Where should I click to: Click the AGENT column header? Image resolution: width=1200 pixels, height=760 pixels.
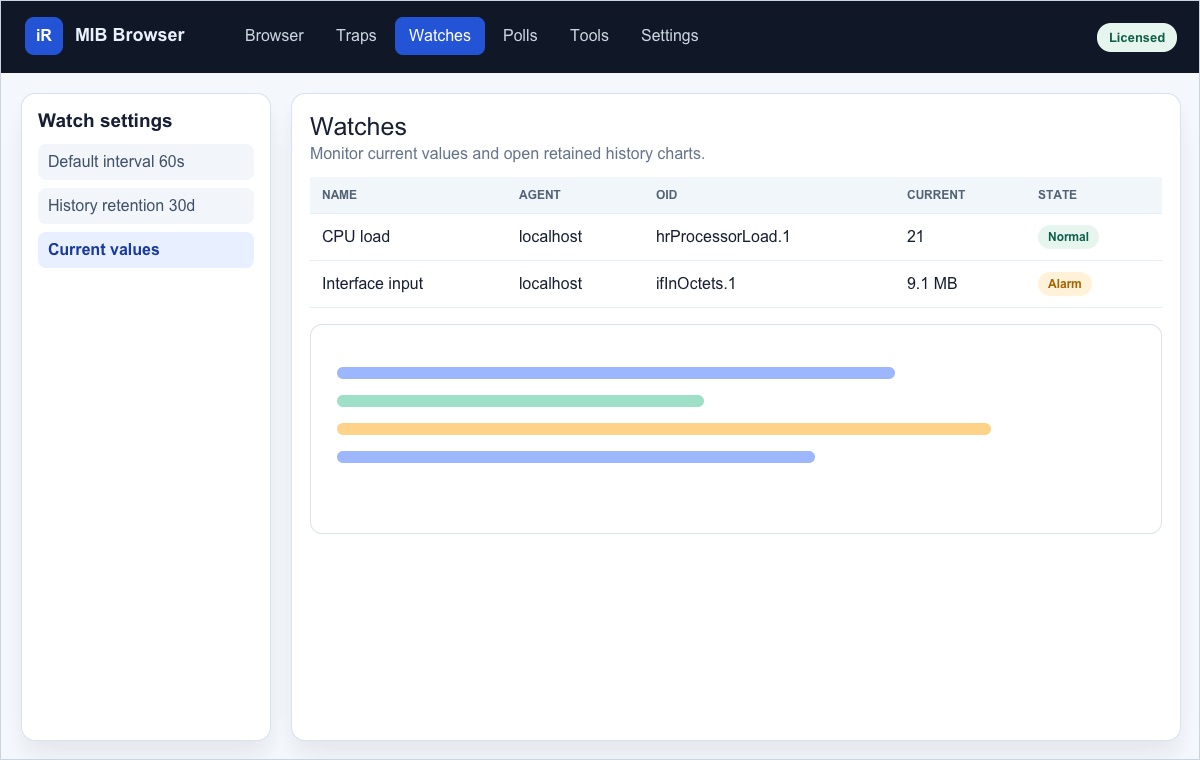coord(540,195)
